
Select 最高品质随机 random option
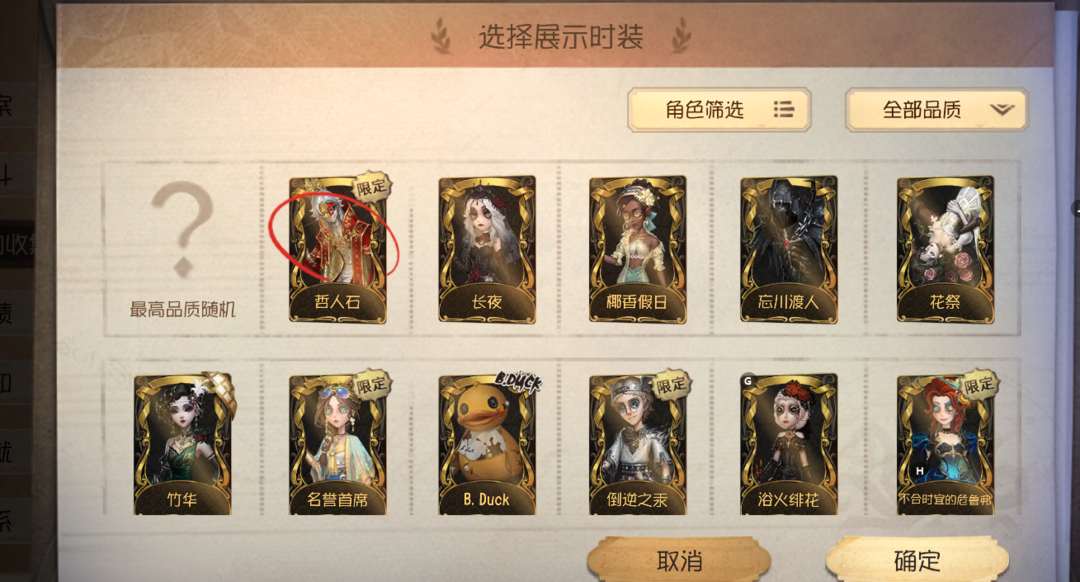pyautogui.click(x=183, y=309)
